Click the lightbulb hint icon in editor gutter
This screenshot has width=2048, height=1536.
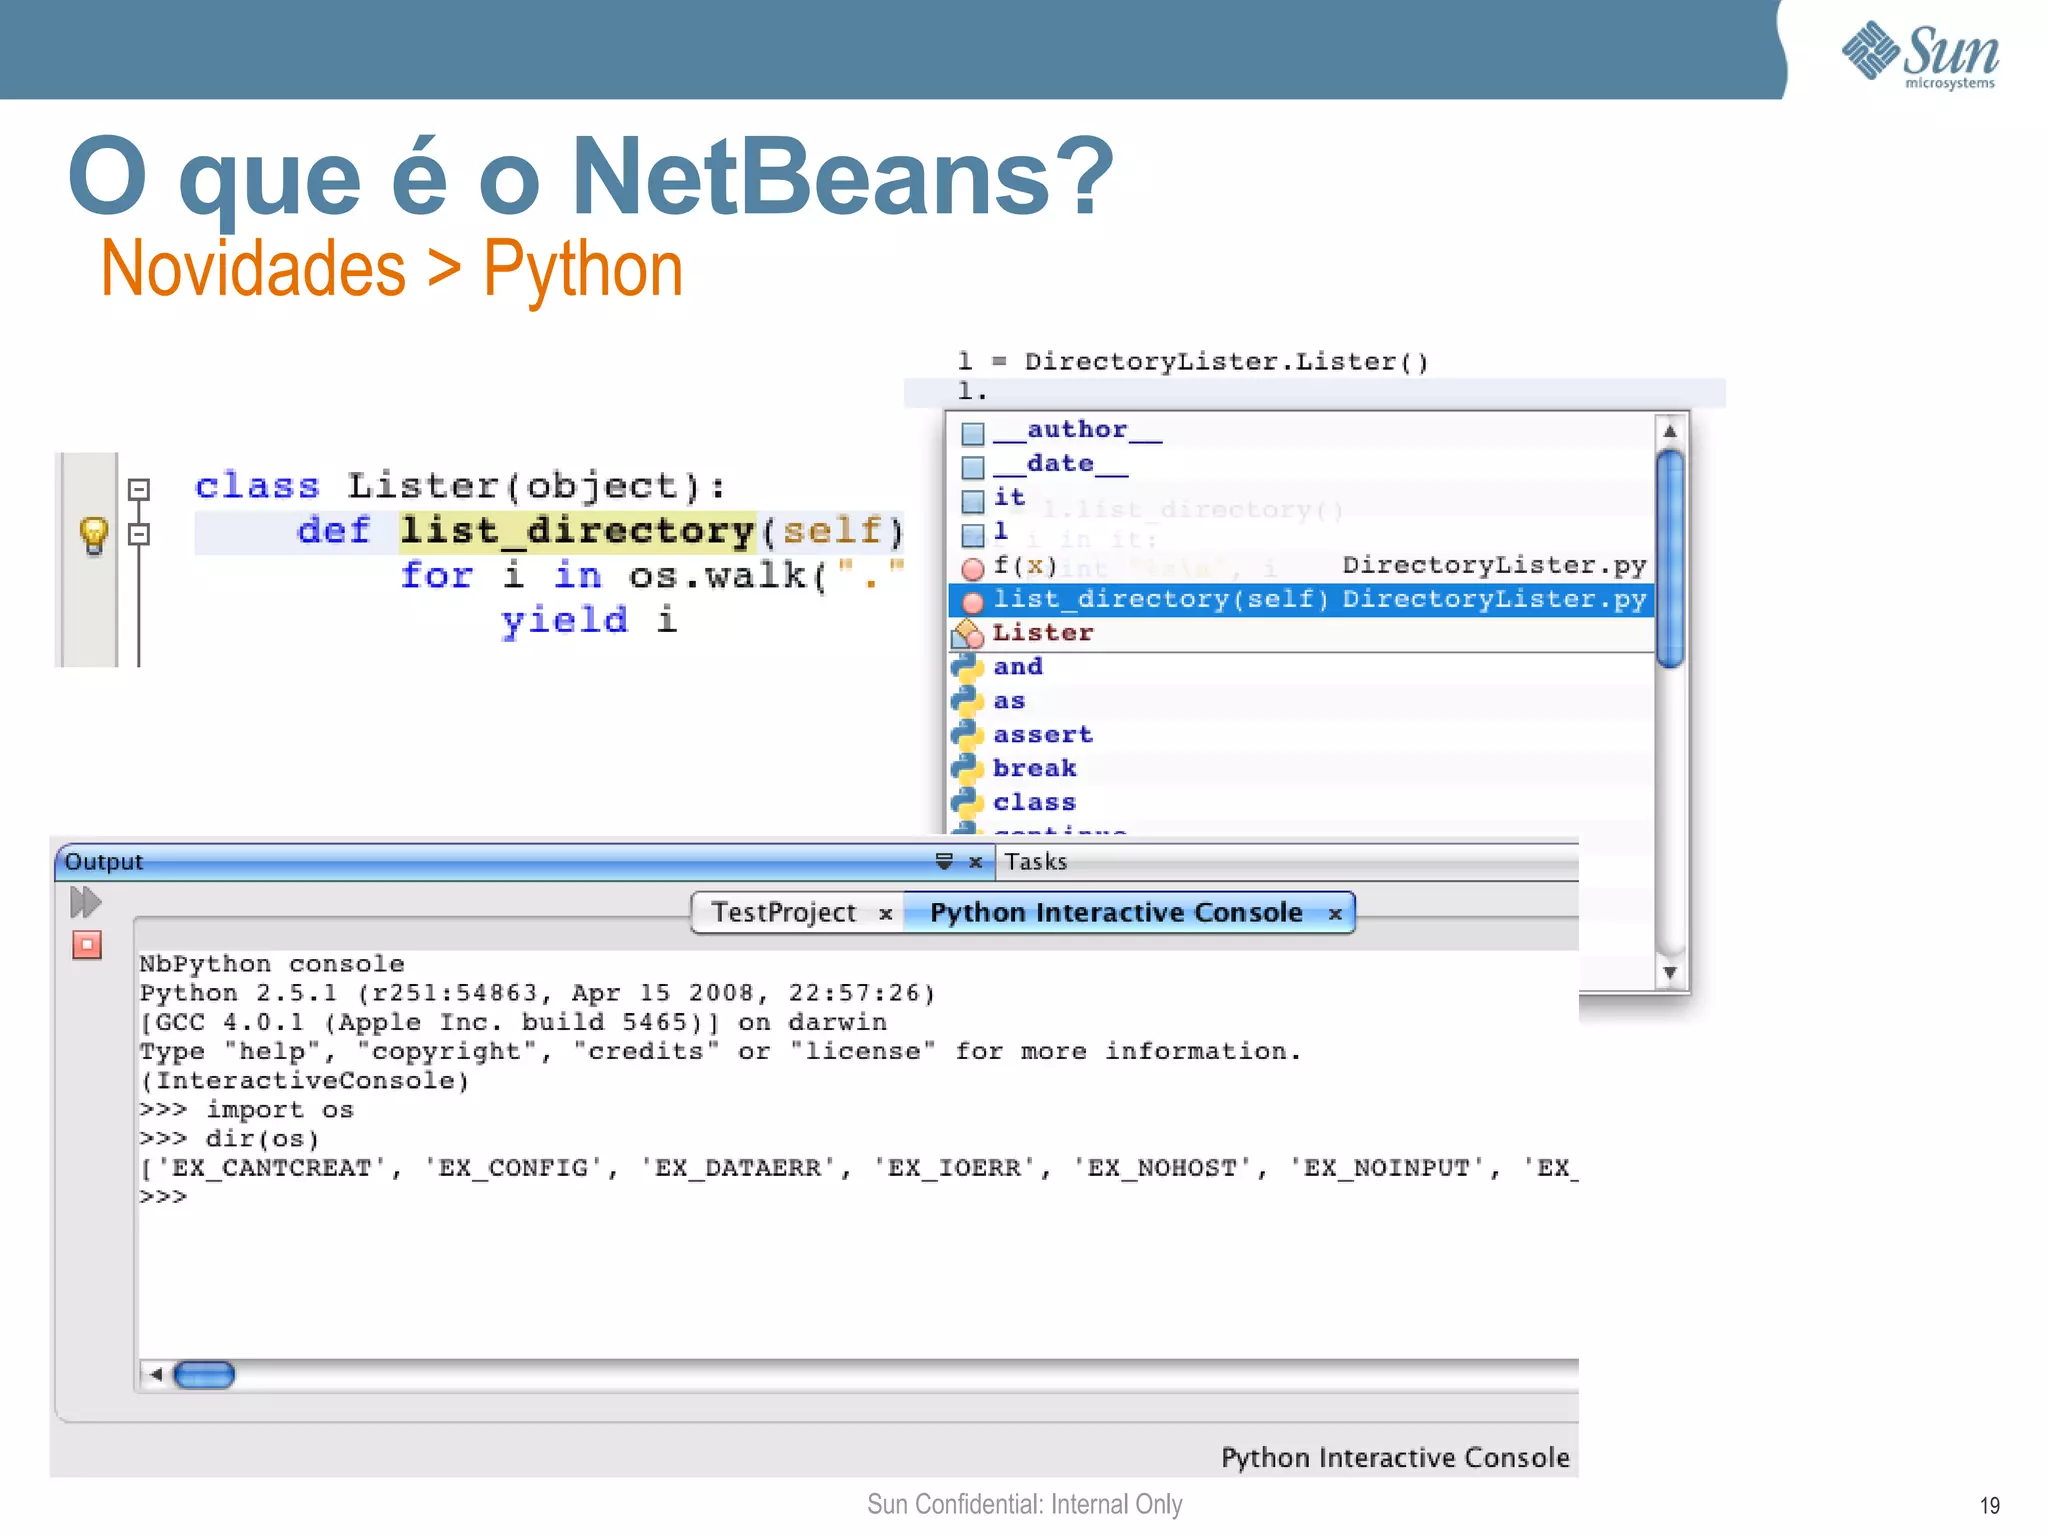[x=93, y=534]
